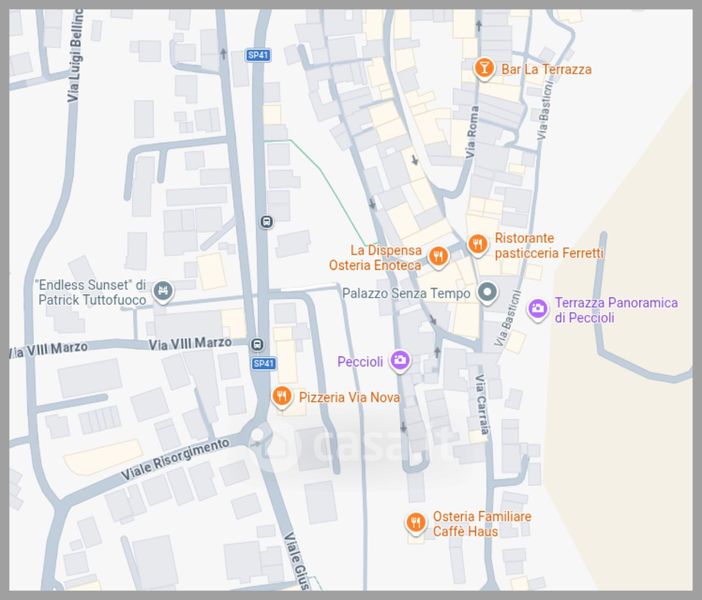Image resolution: width=702 pixels, height=600 pixels.
Task: Click the Bar La Terrazza cocktail marker
Action: point(484,69)
